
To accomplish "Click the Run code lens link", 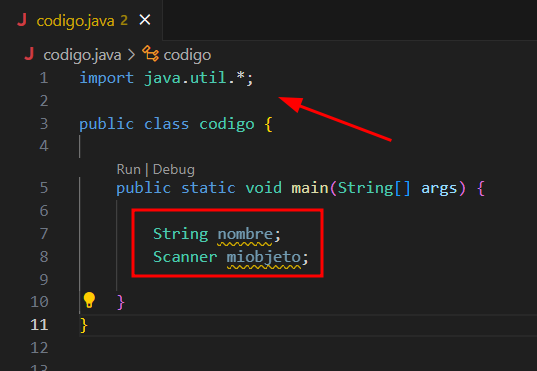I will [128, 170].
